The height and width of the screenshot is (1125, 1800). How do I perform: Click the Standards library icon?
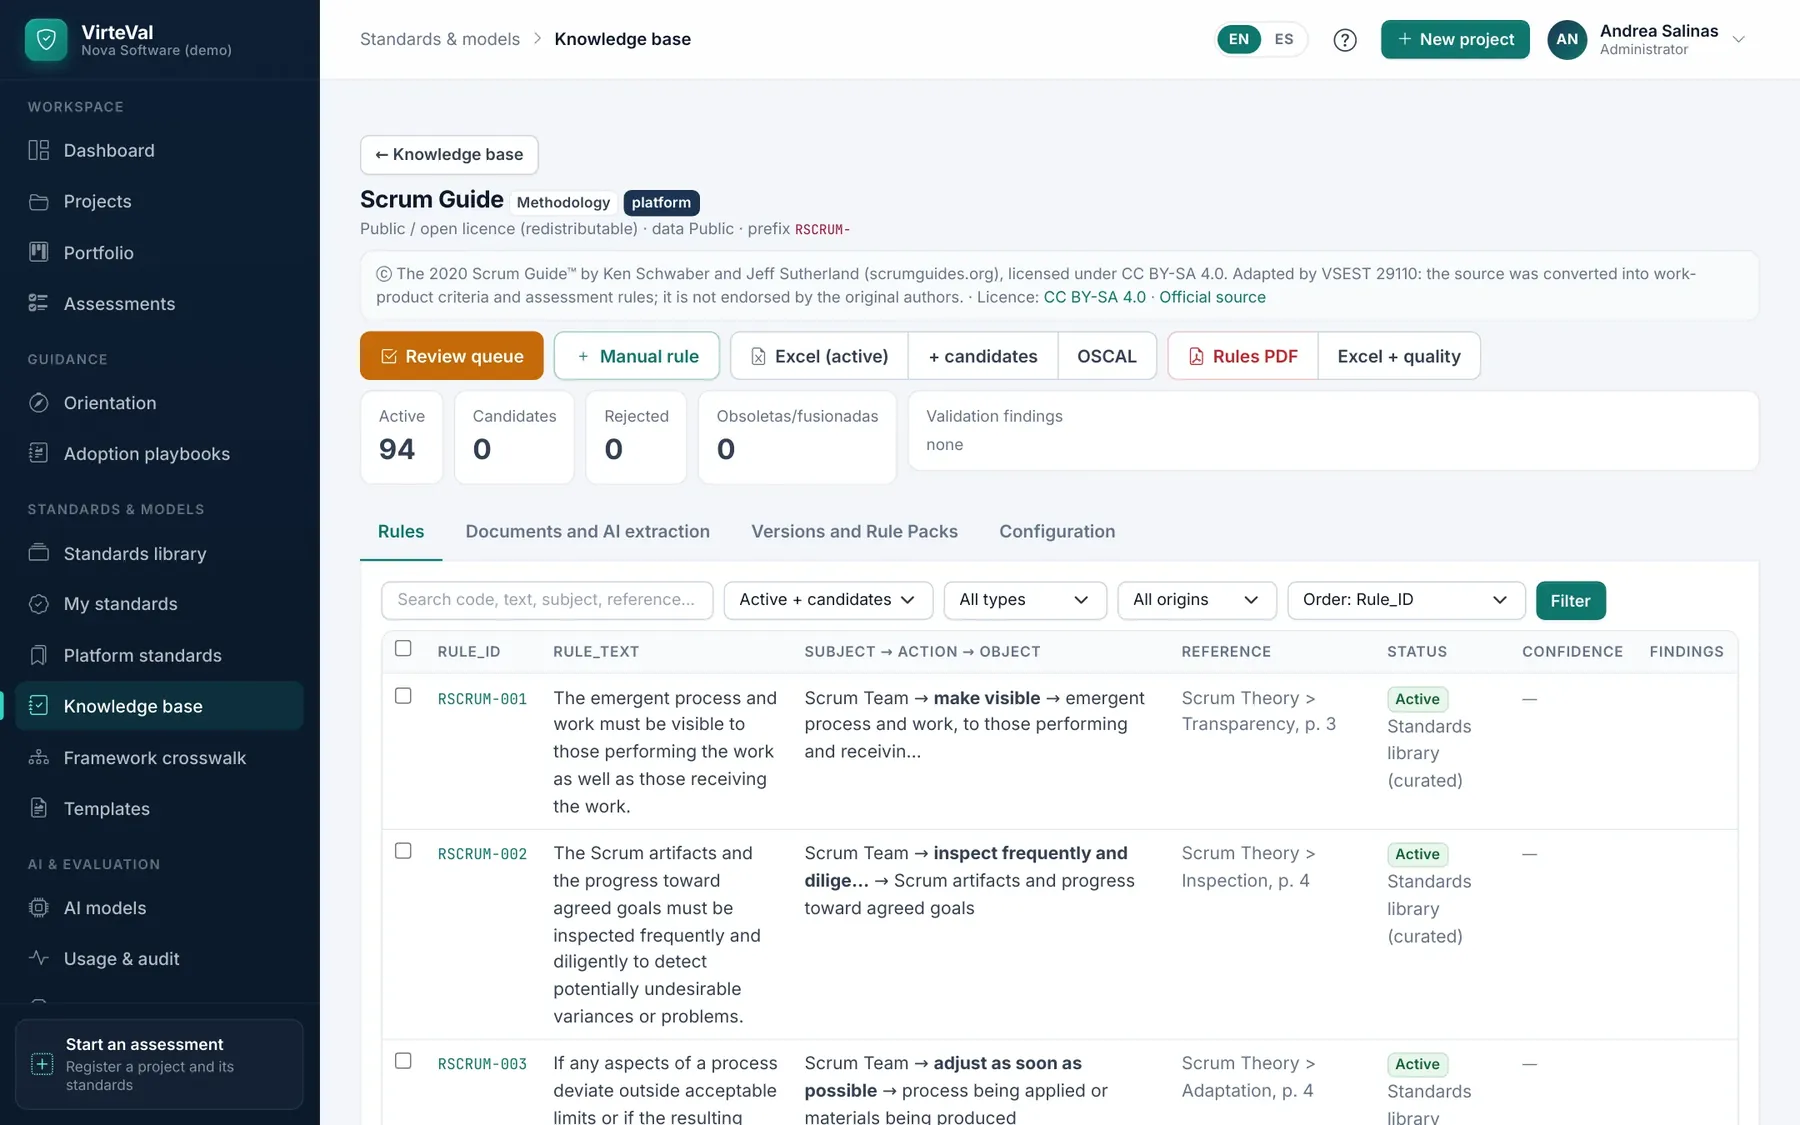pyautogui.click(x=39, y=553)
